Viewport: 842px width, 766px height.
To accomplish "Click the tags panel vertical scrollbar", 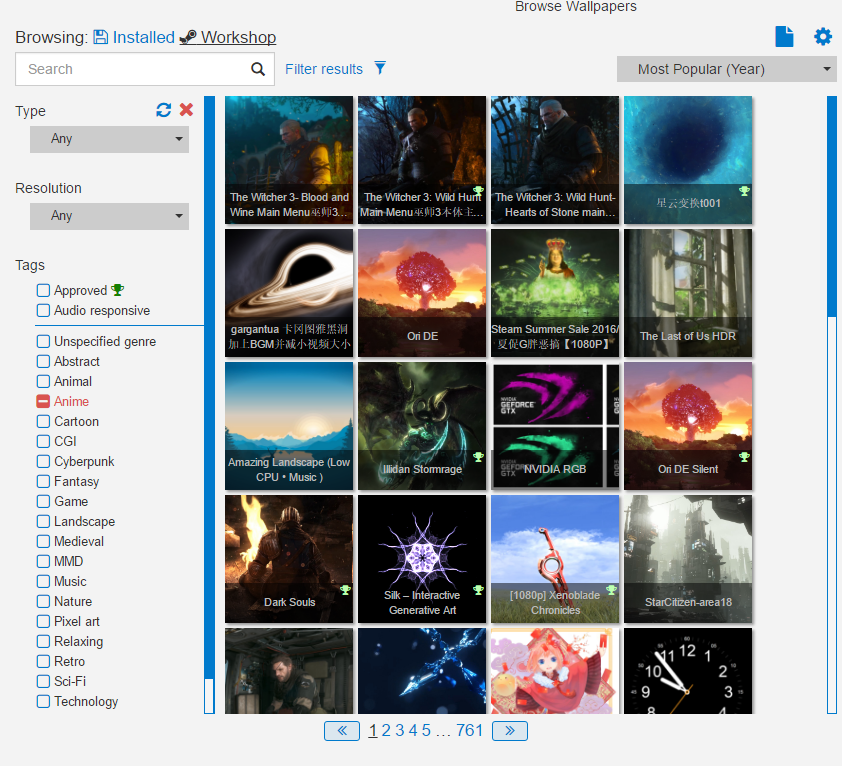I will [209, 405].
